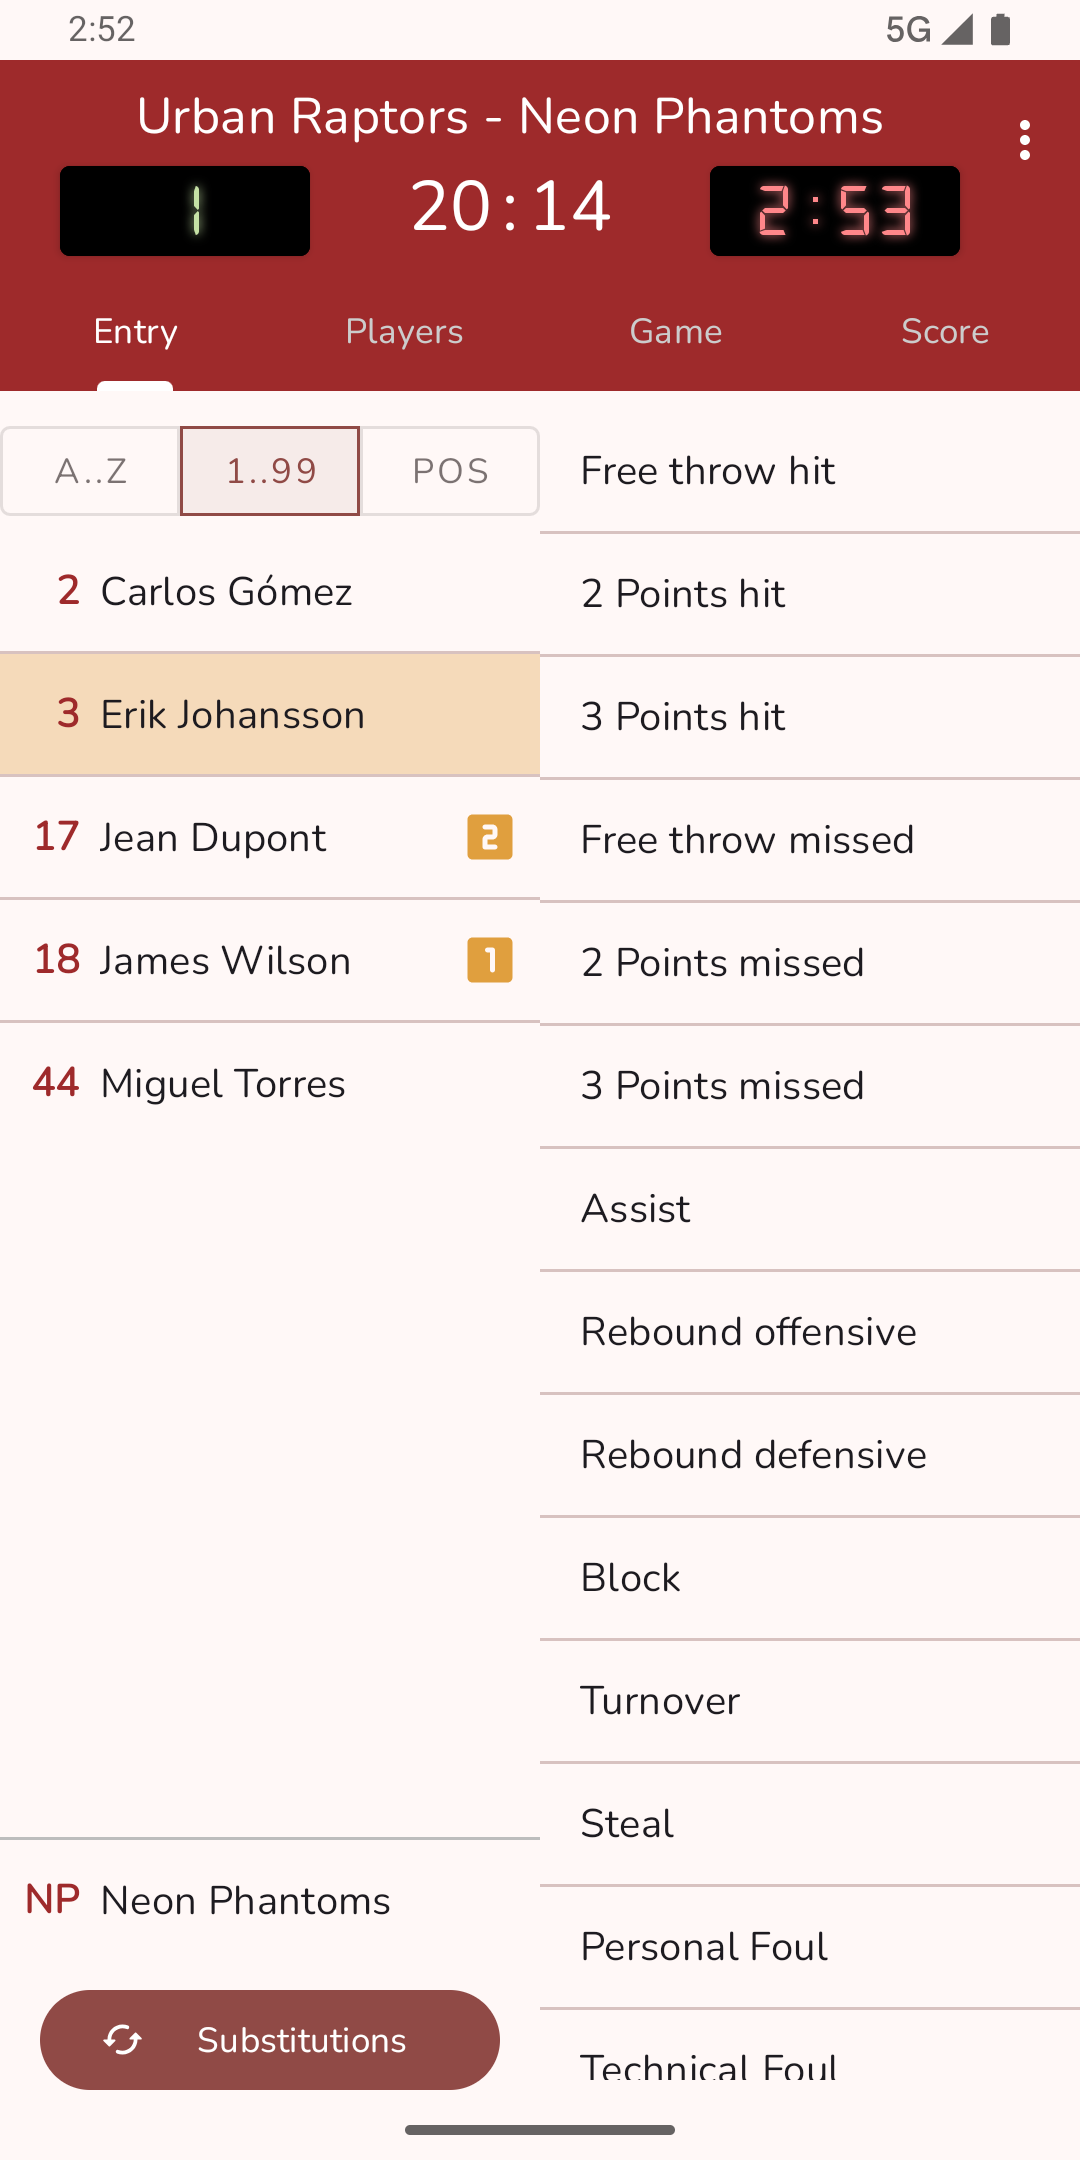1080x2160 pixels.
Task: Tap the foul badge next to James Wilson
Action: coord(490,960)
